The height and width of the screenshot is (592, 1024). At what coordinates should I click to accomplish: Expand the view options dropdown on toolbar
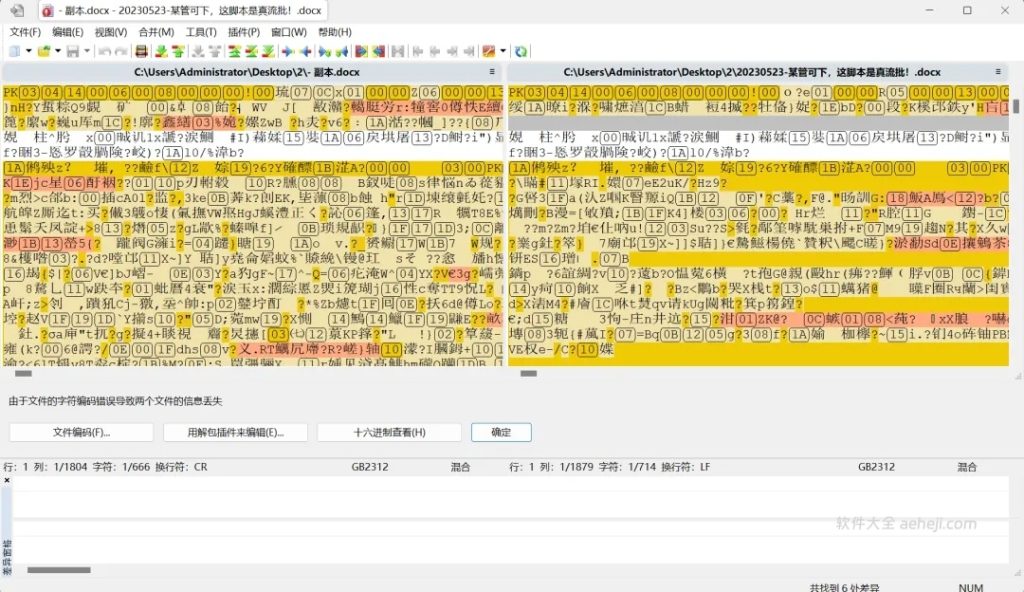coord(502,50)
